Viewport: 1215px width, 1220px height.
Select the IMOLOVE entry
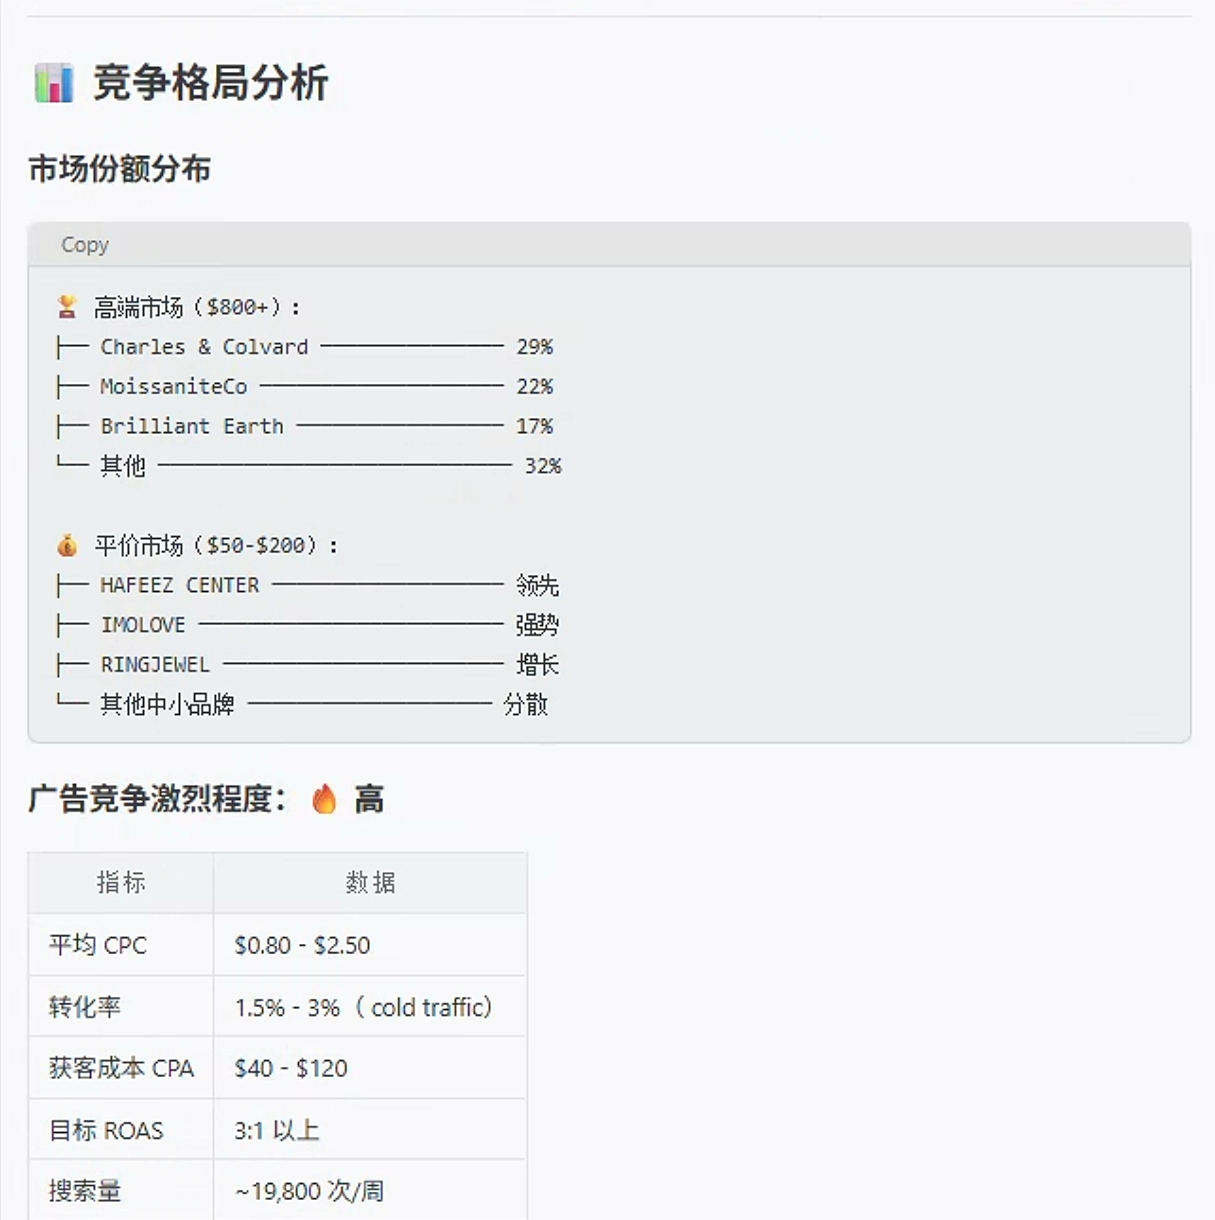(x=308, y=625)
